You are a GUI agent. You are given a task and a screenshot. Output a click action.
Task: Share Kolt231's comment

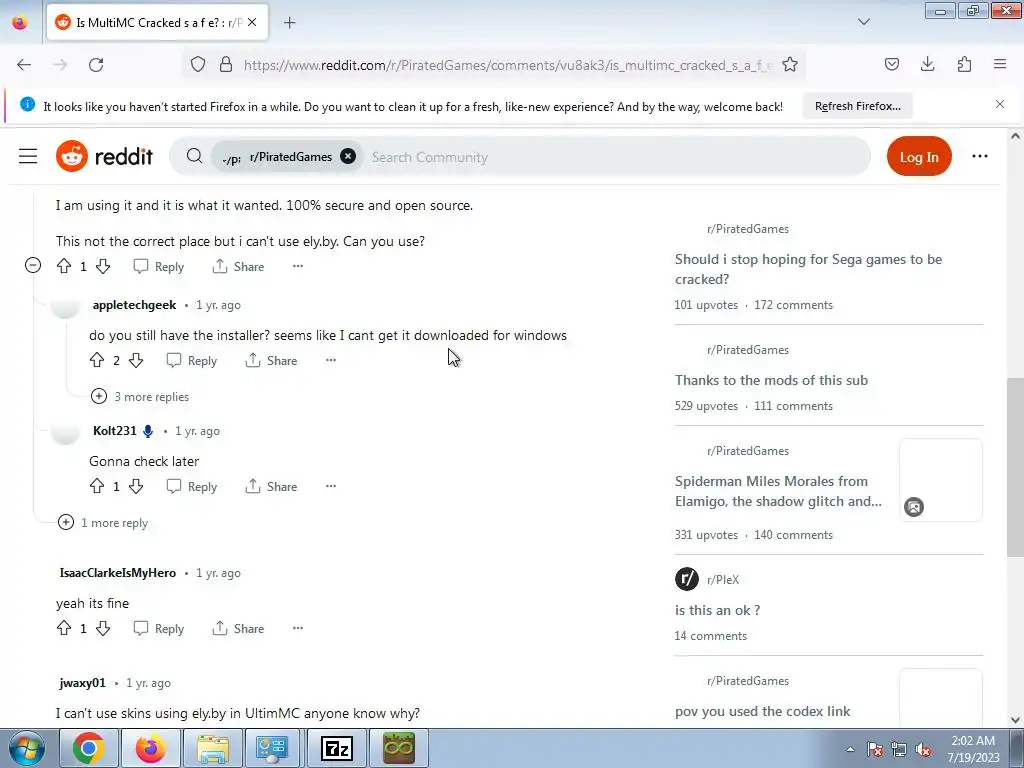click(271, 487)
